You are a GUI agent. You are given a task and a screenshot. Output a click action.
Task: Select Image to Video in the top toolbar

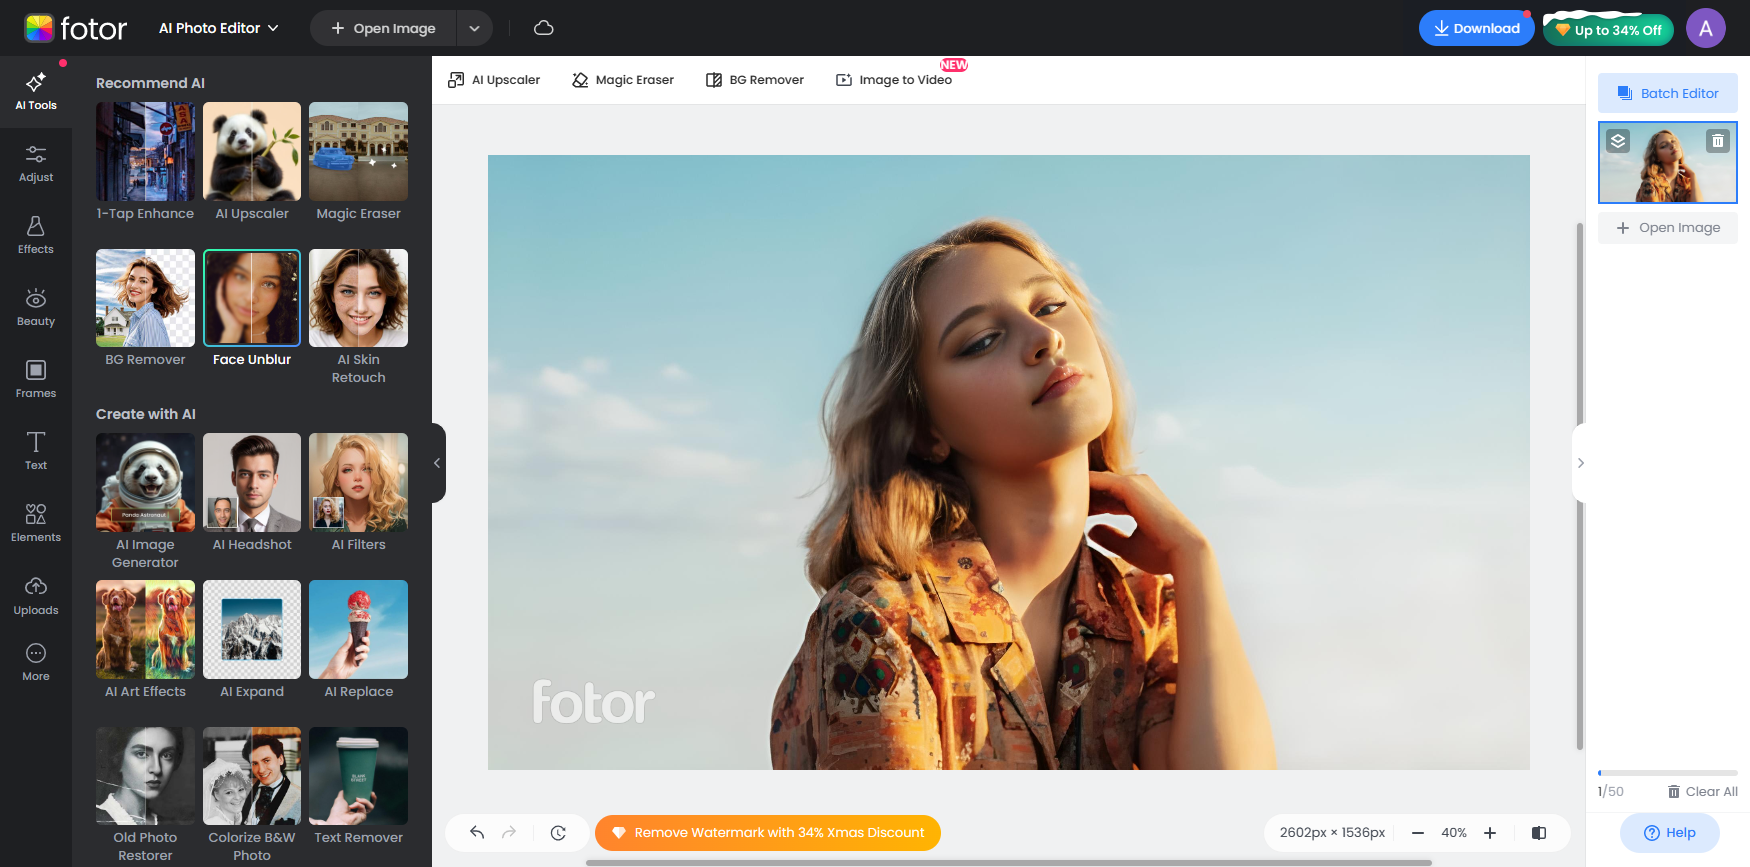[x=894, y=80]
